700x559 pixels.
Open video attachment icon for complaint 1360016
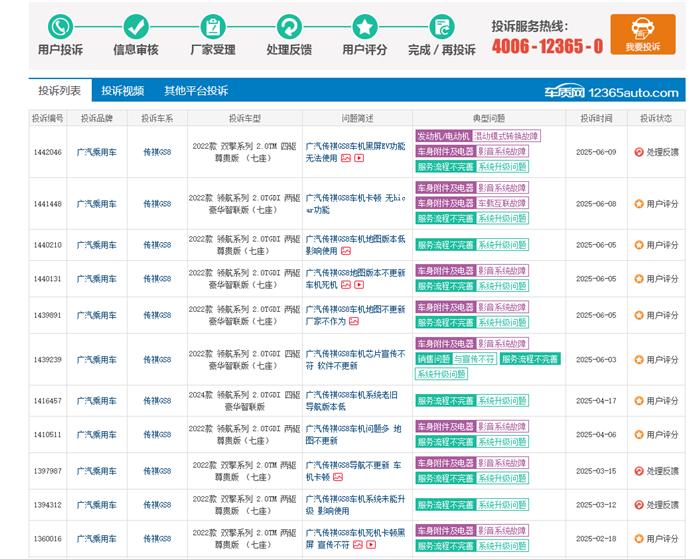(371, 545)
